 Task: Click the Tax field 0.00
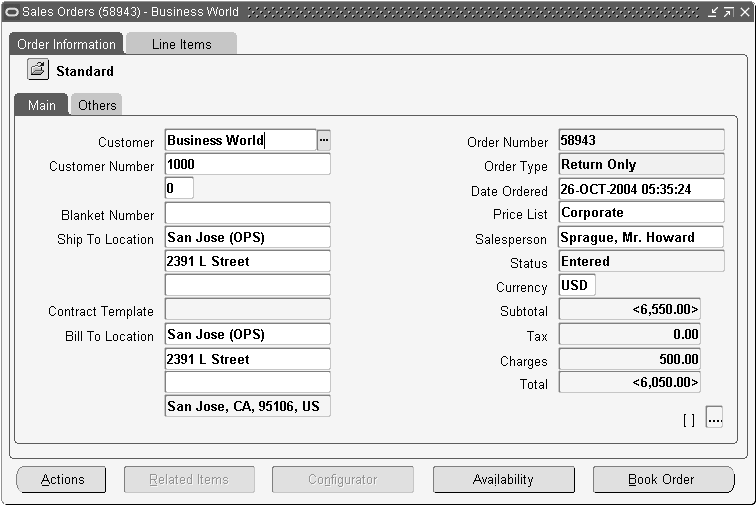click(x=630, y=334)
